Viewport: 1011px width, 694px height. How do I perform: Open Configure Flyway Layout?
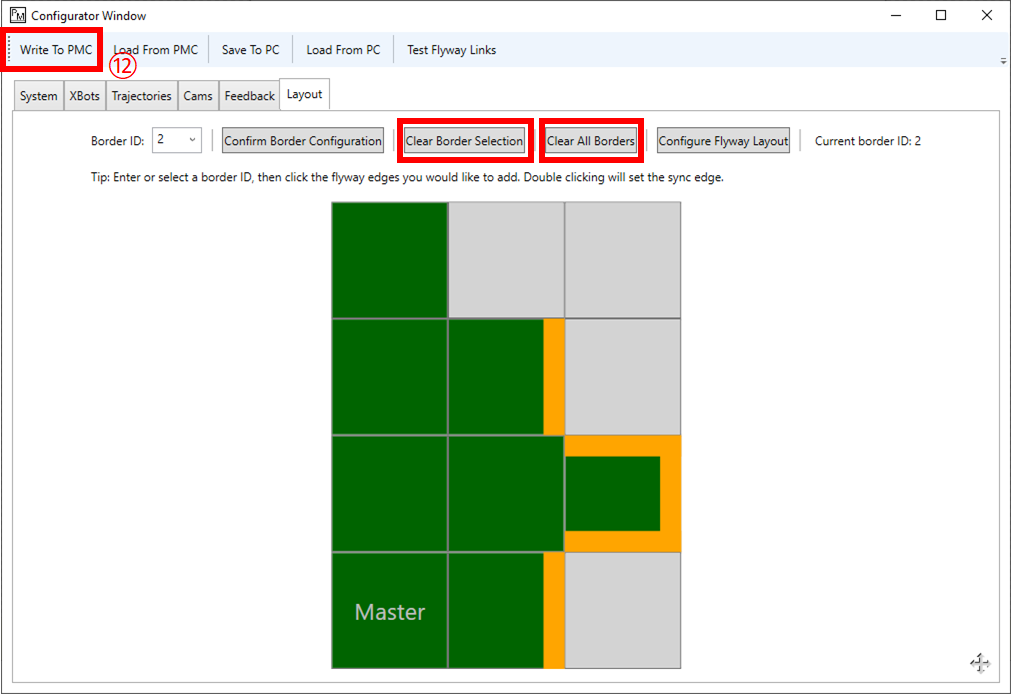tap(722, 140)
